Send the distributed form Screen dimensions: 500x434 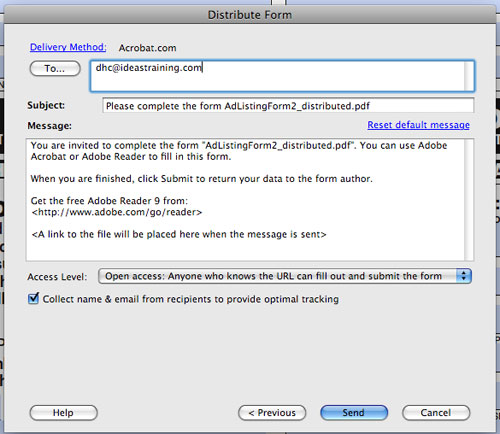[x=354, y=413]
